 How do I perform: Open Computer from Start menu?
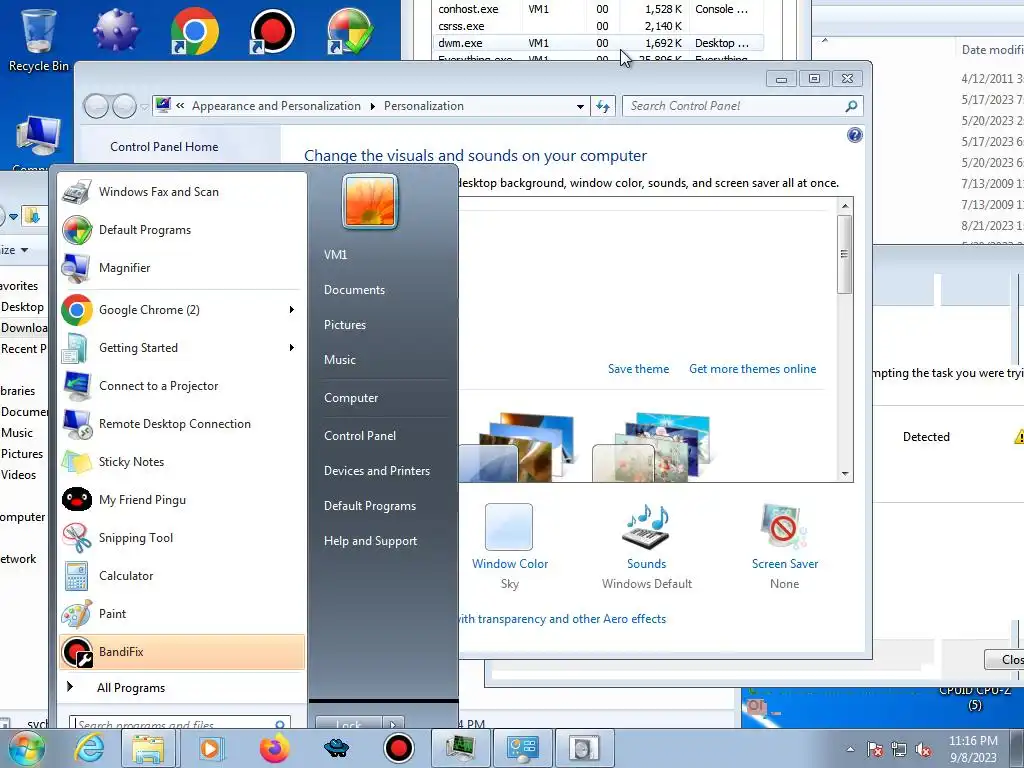click(351, 398)
